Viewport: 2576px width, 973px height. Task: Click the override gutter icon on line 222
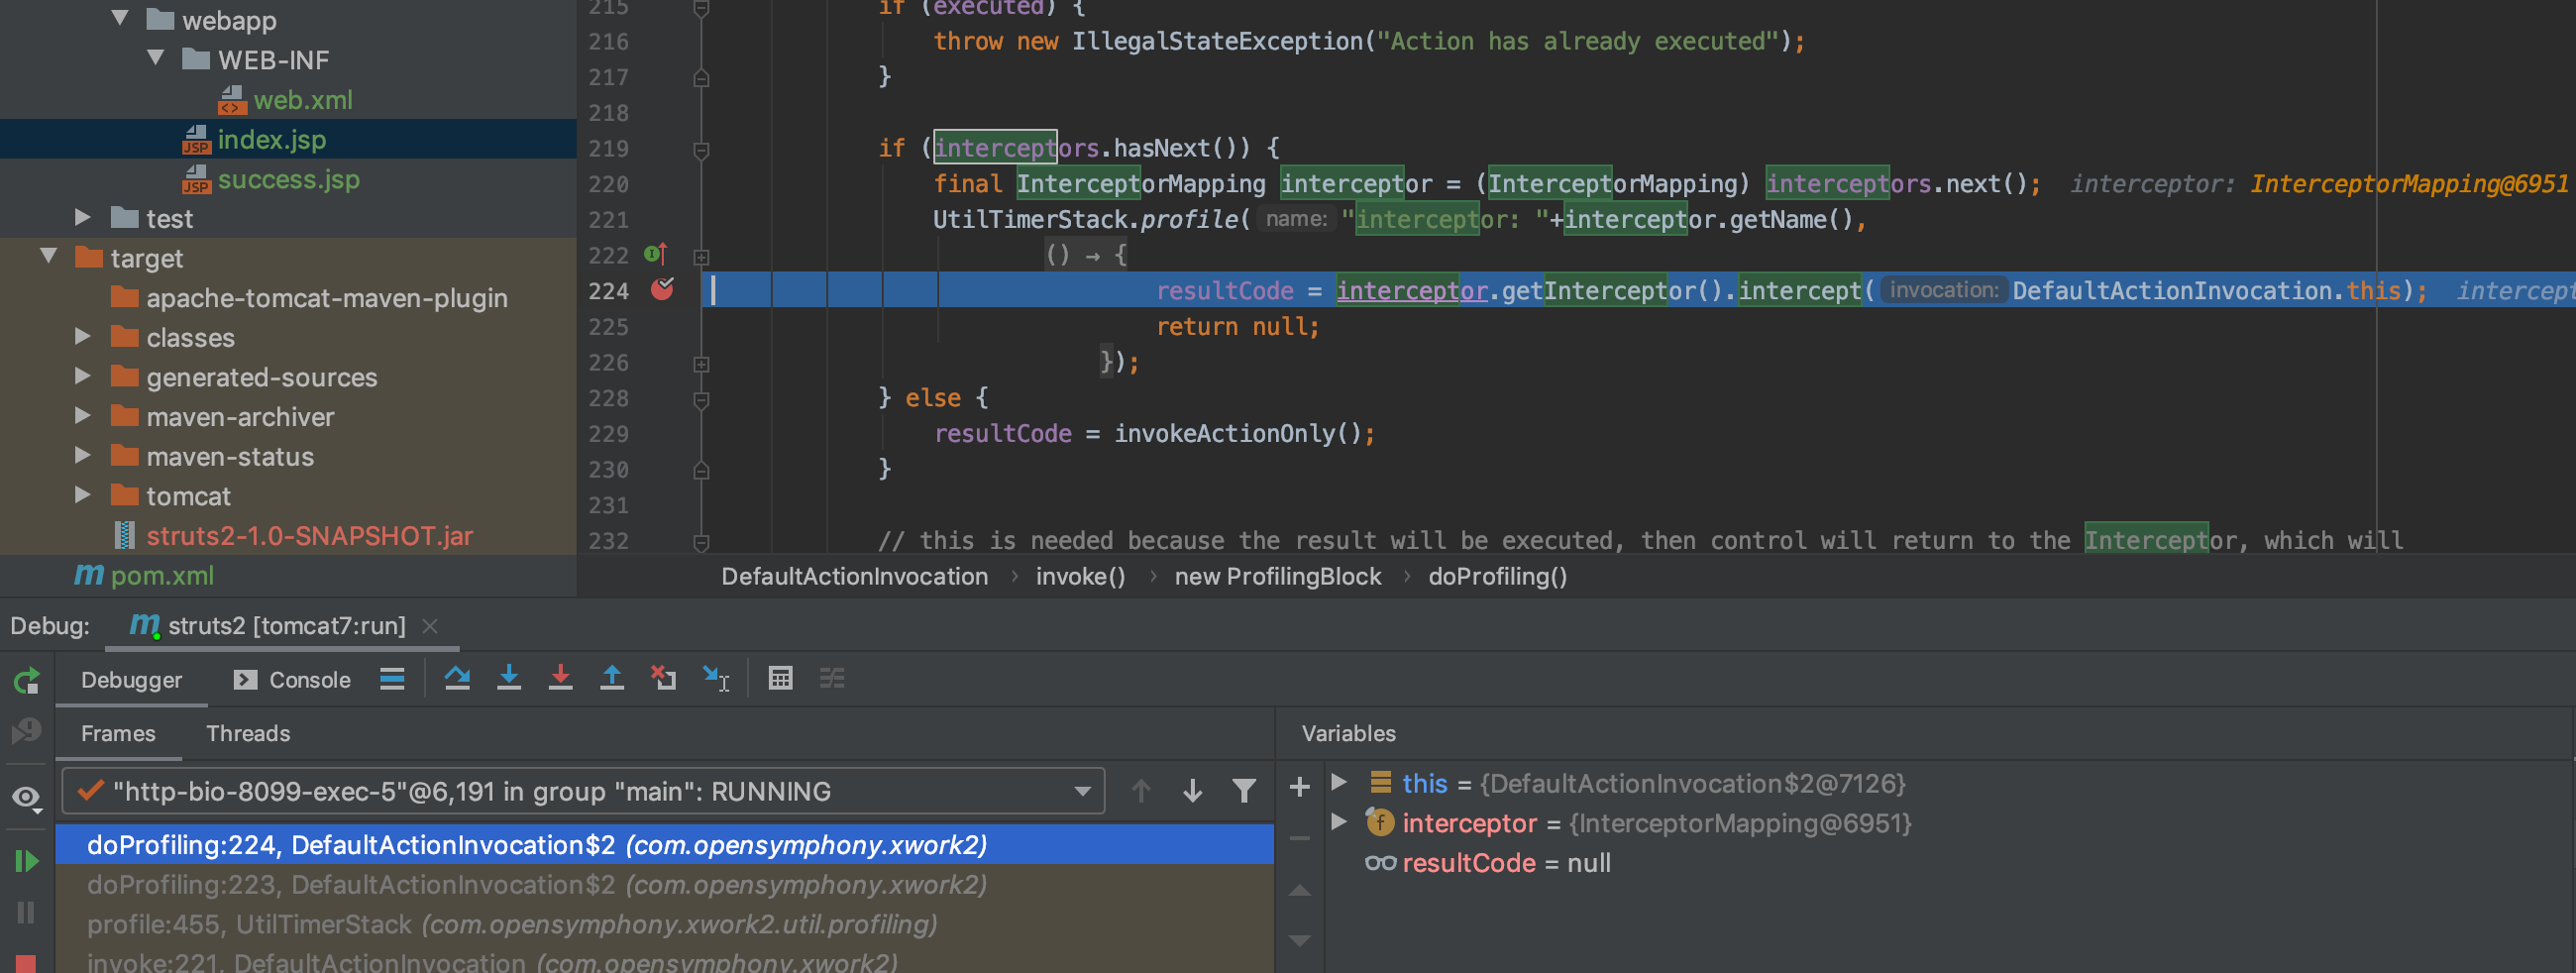click(655, 254)
